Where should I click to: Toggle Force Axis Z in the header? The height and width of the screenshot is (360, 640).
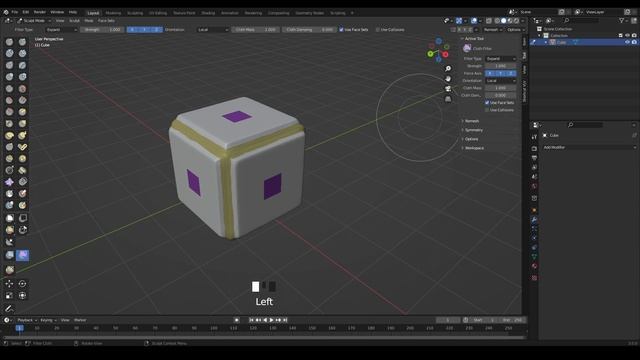(x=157, y=30)
